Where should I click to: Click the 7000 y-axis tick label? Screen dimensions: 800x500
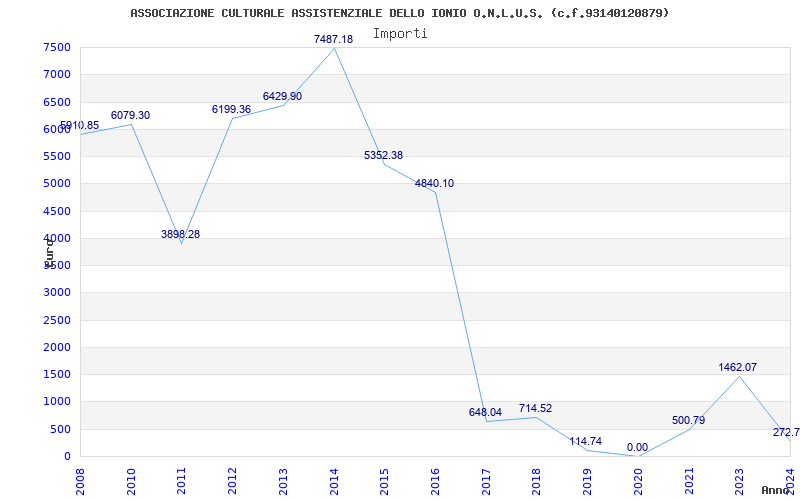pos(57,74)
